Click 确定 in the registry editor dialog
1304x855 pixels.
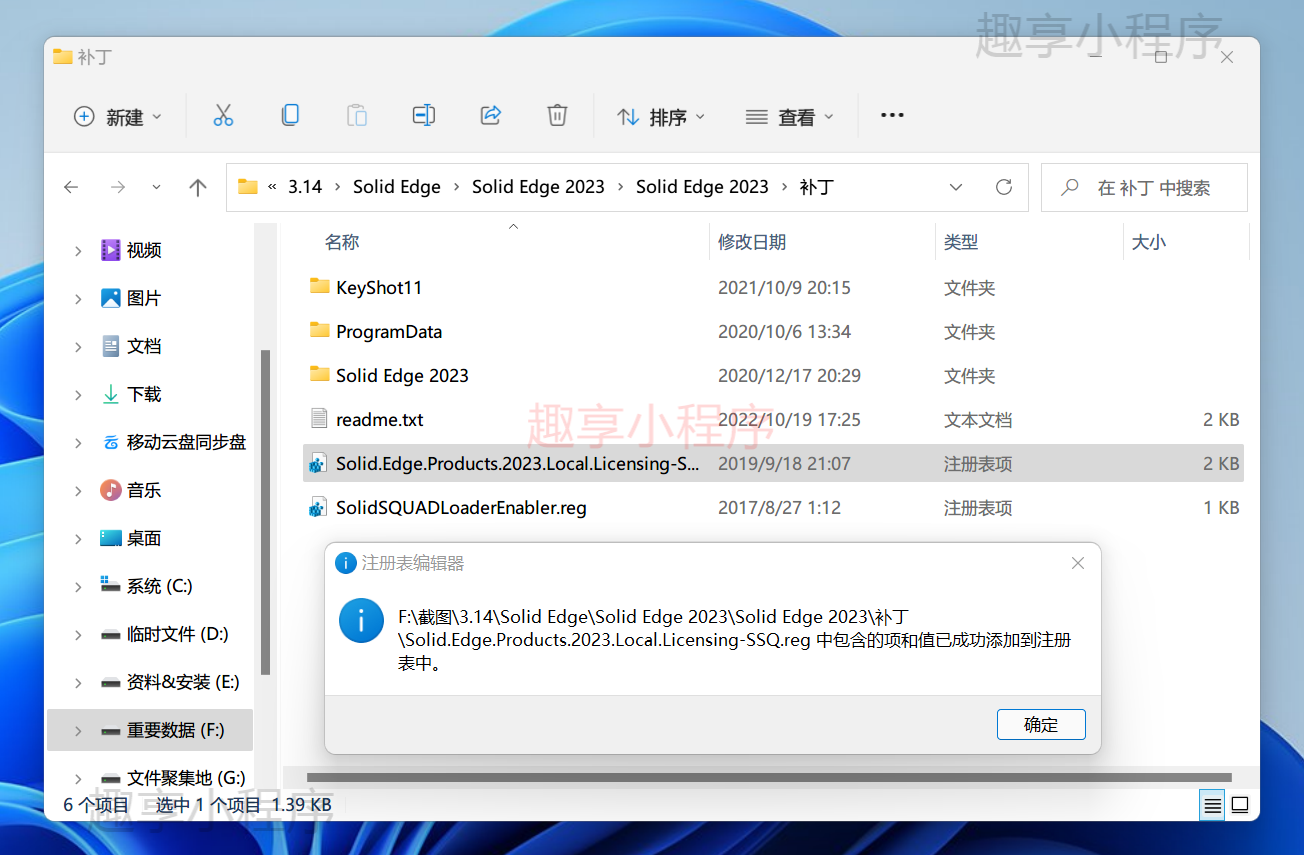pos(1041,724)
